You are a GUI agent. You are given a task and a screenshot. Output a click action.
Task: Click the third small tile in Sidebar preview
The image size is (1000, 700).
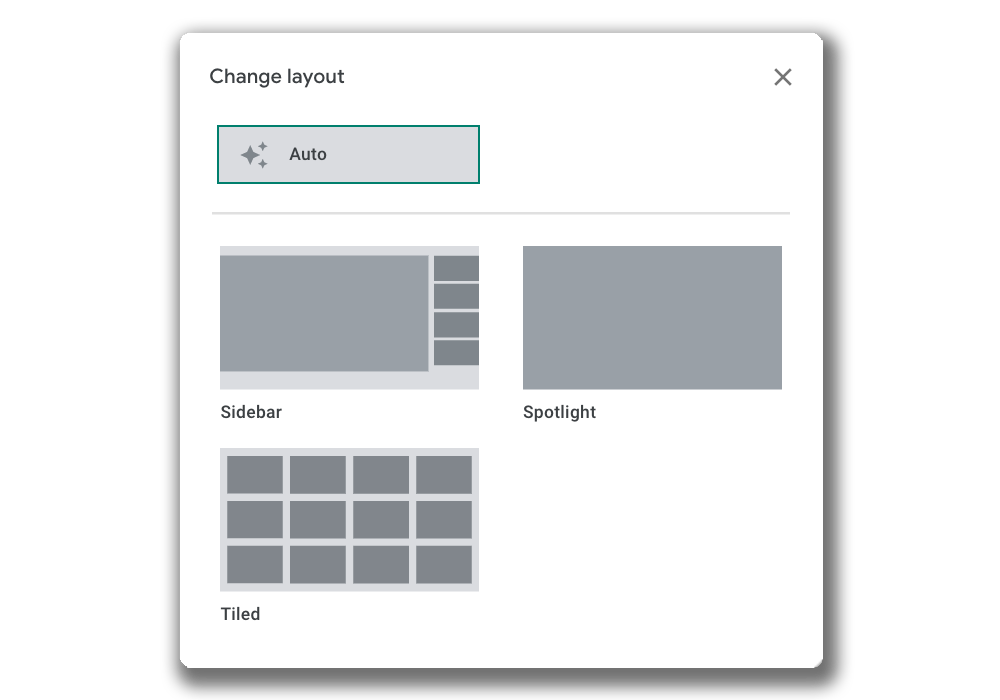click(x=456, y=325)
